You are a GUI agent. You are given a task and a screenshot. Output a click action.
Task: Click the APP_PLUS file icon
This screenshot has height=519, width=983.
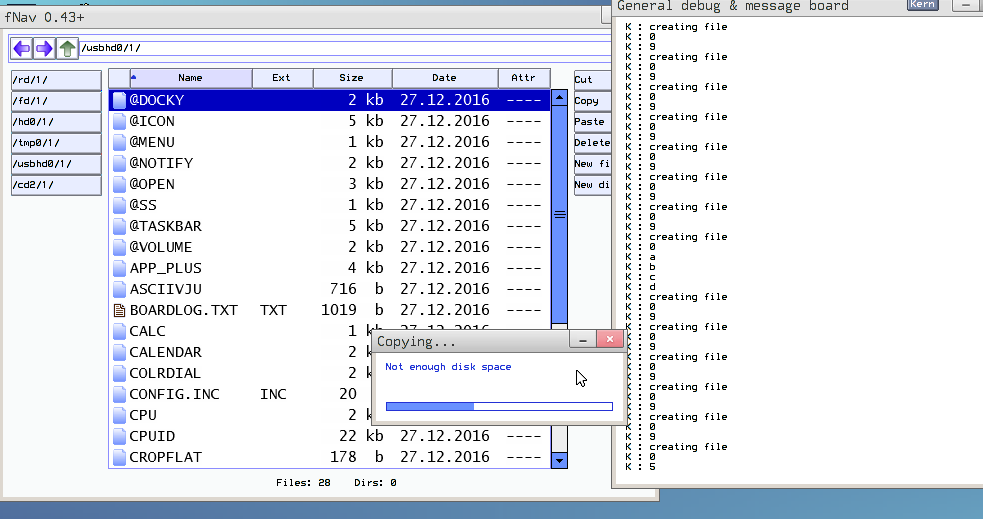[x=119, y=268]
